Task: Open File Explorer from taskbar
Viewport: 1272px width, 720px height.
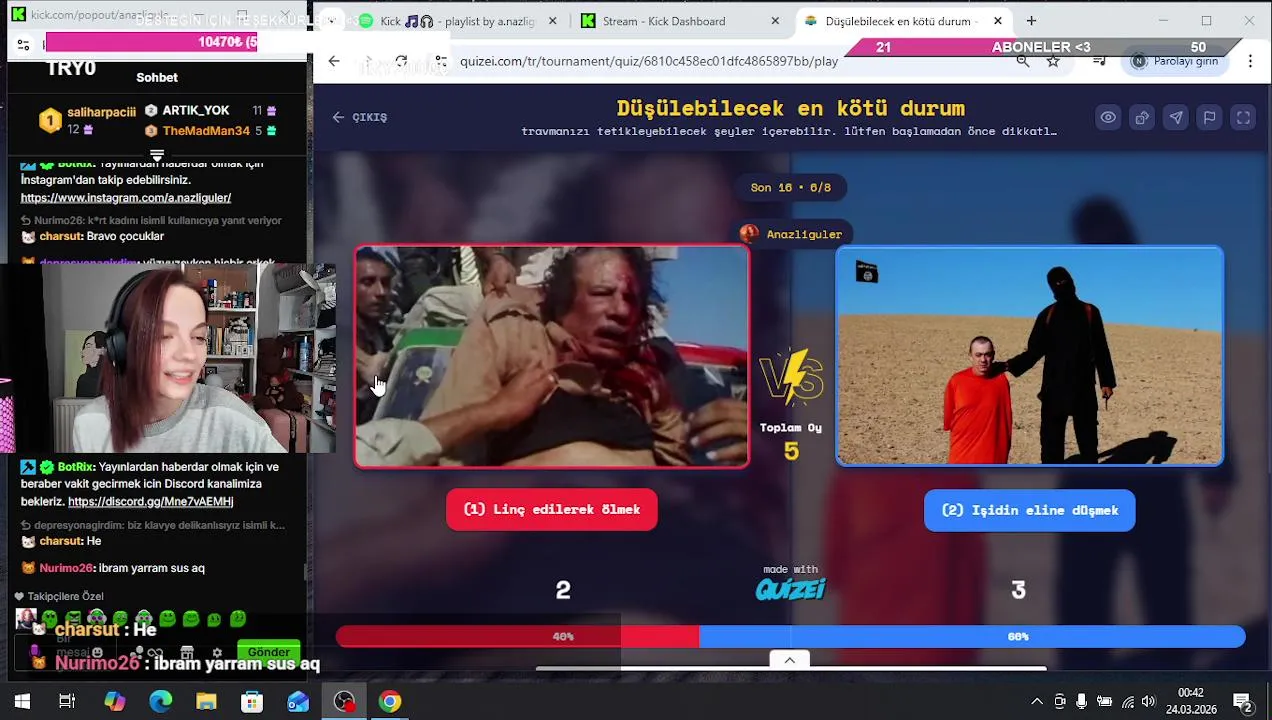Action: pyautogui.click(x=206, y=702)
